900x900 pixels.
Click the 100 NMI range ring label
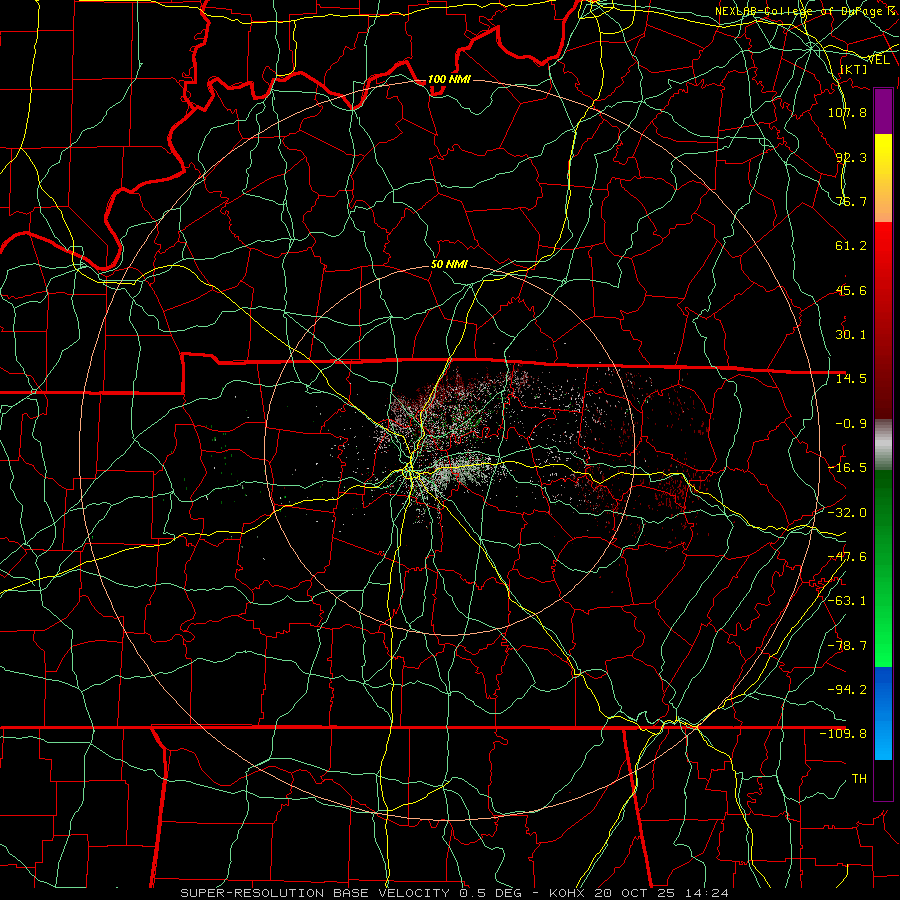click(449, 79)
